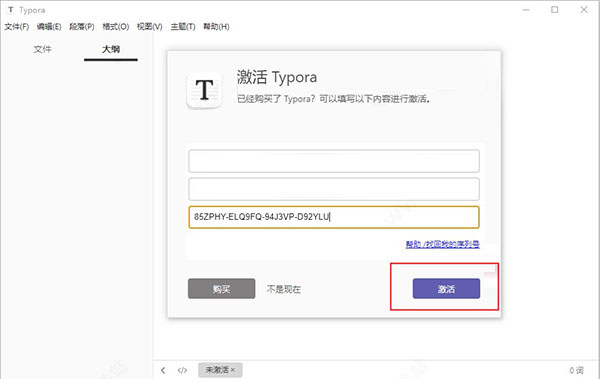600x379 pixels.
Task: Minimize the Typora window
Action: 526,10
